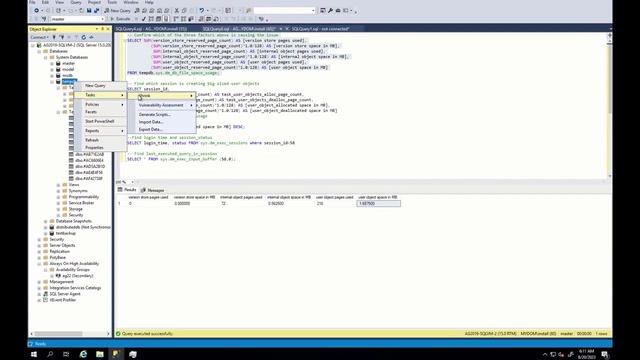Image resolution: width=640 pixels, height=360 pixels.
Task: Expand the Programmability folder
Action: (x=58, y=197)
